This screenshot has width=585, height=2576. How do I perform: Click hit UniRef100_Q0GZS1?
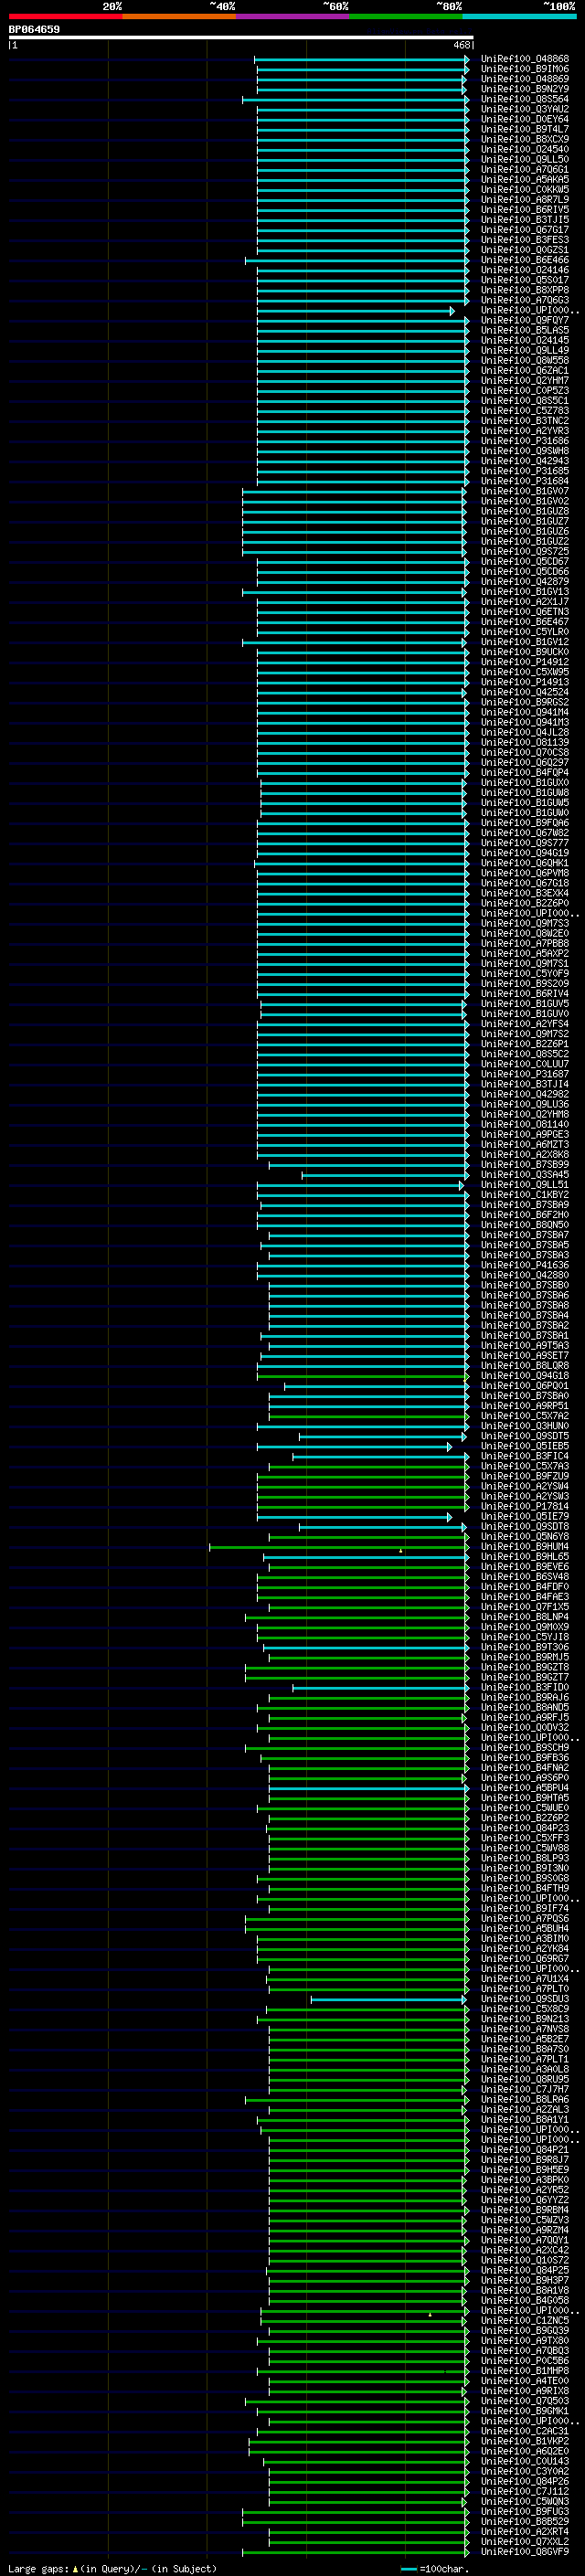525,250
